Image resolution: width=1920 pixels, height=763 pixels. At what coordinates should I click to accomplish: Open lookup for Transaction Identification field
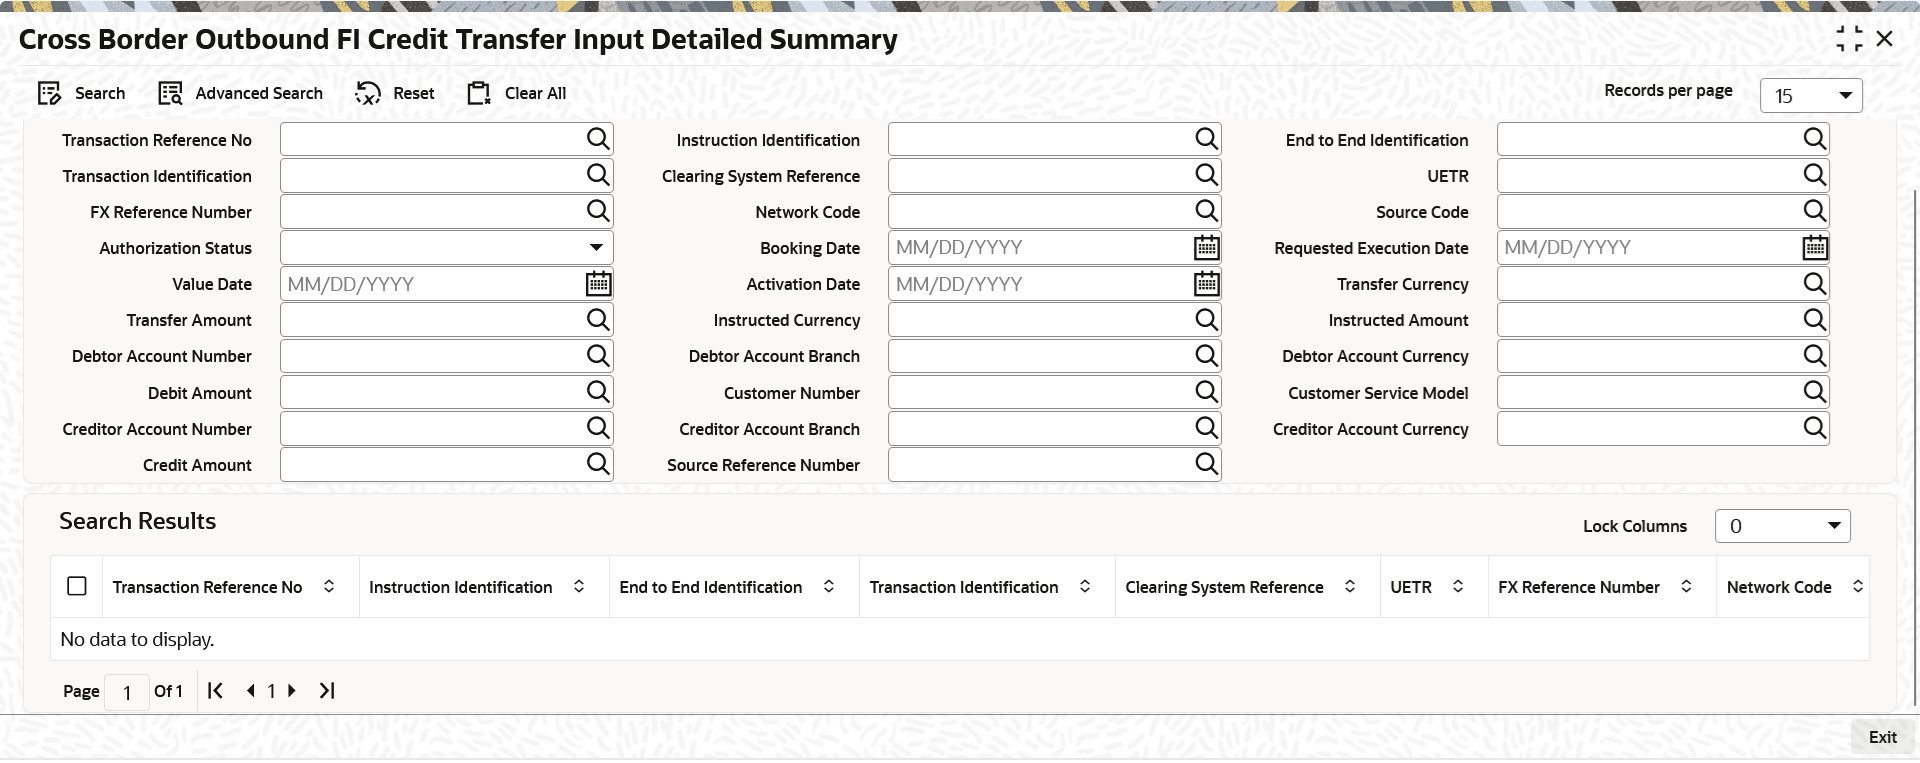click(x=598, y=175)
